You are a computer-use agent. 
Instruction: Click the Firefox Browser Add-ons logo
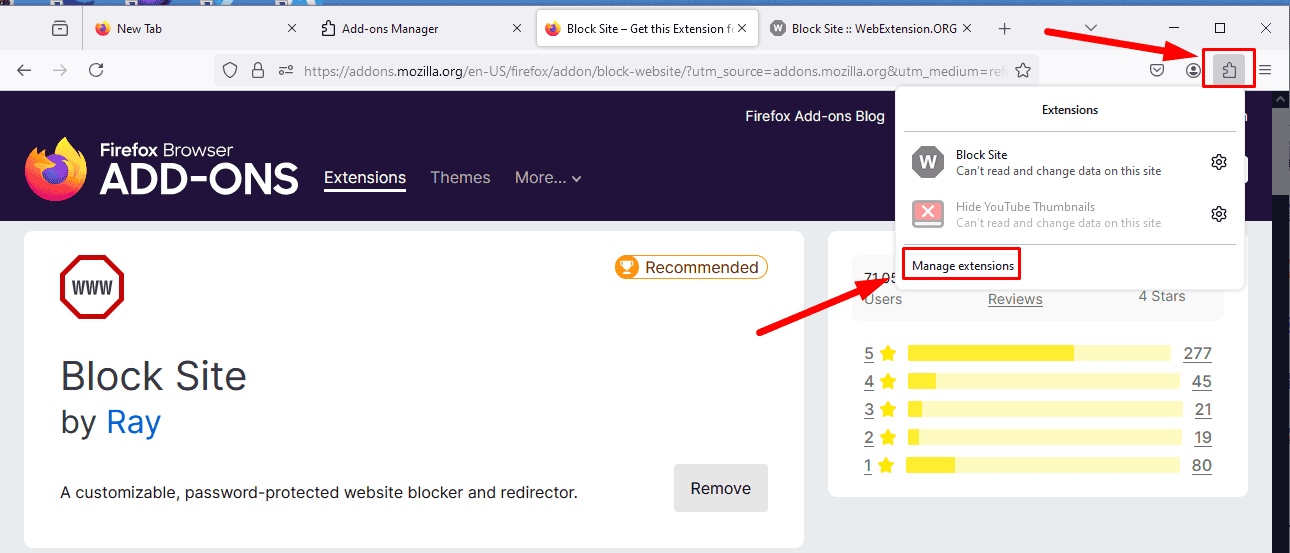tap(162, 169)
